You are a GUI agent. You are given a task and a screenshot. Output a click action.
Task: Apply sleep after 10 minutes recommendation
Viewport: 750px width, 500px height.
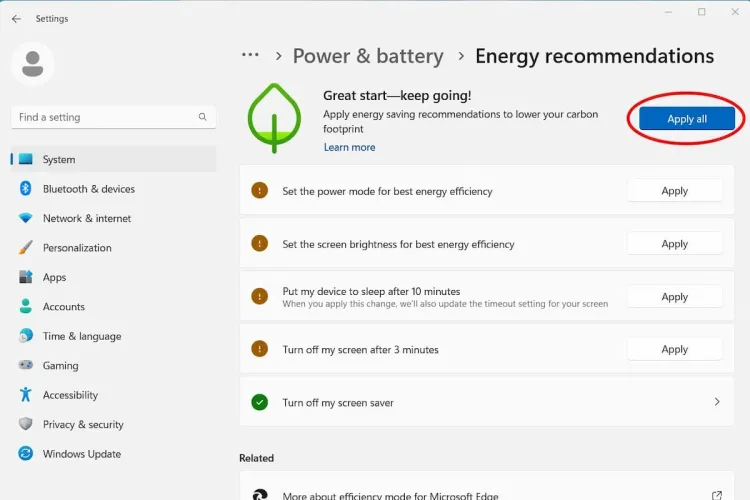(674, 297)
